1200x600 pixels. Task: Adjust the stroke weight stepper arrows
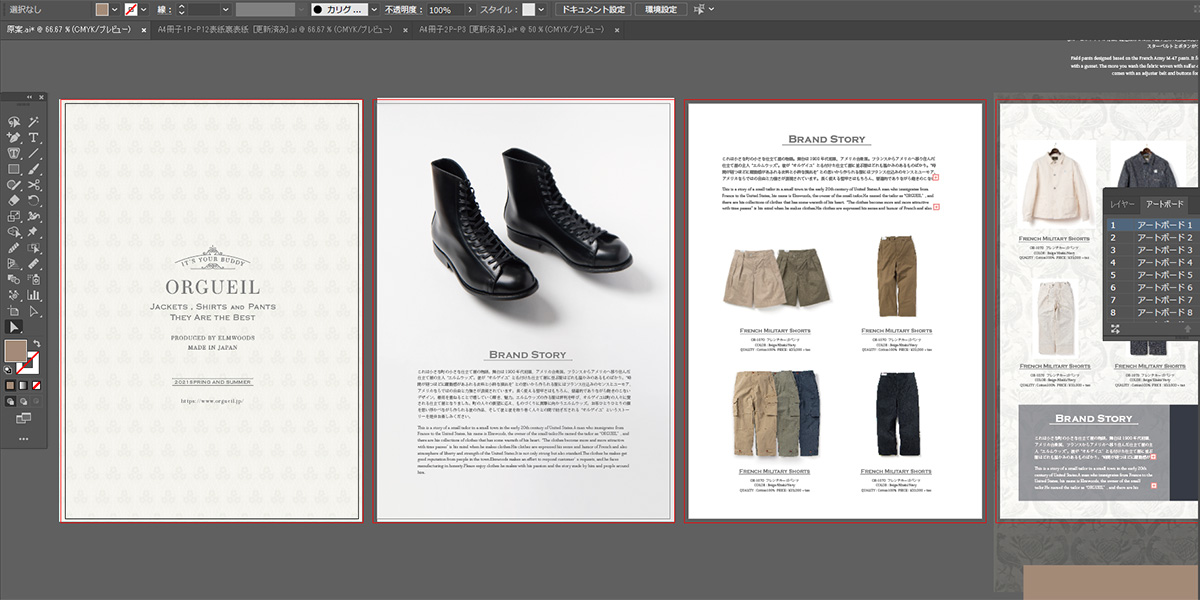pos(183,9)
